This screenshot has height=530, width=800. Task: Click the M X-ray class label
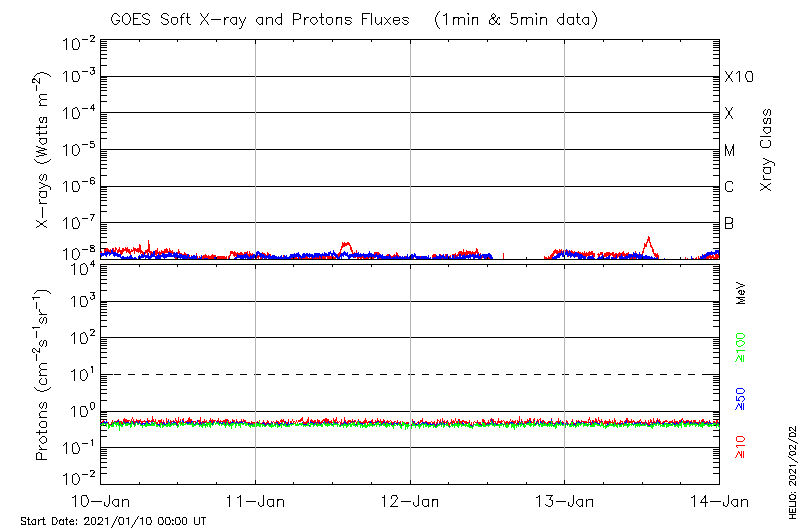coord(730,150)
